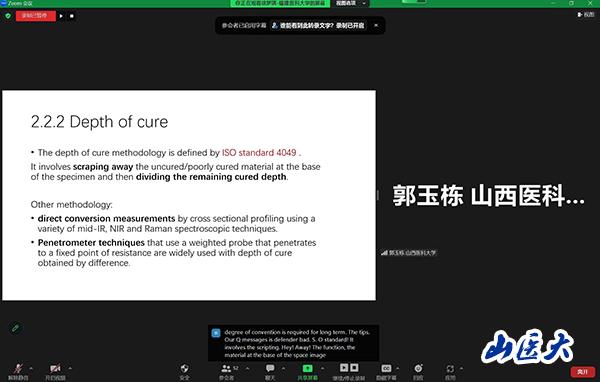Open the Chat panel
The width and height of the screenshot is (600, 382).
[x=270, y=371]
